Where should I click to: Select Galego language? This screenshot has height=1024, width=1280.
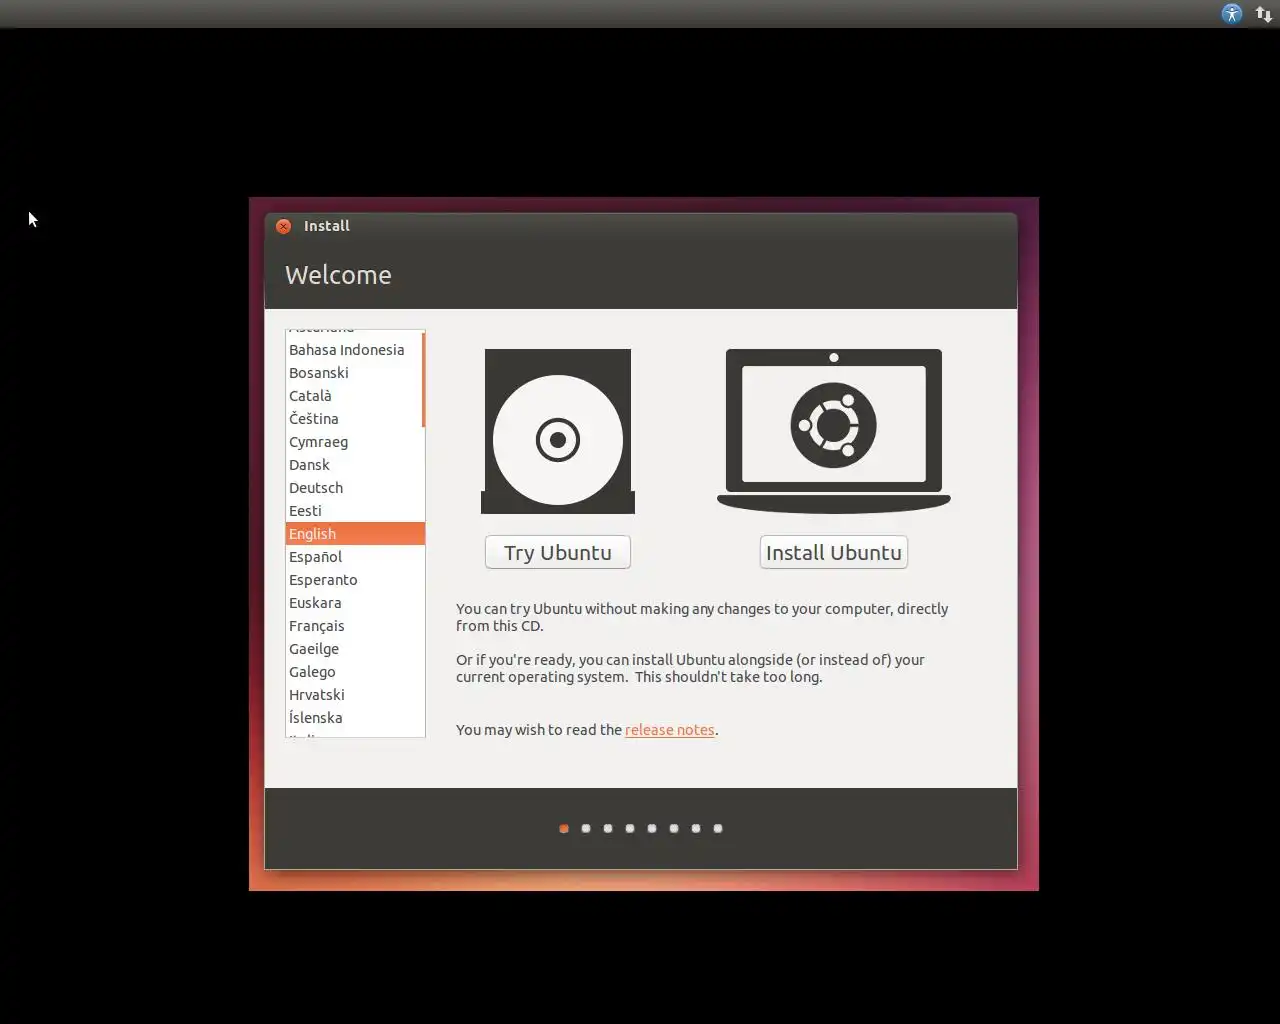[x=355, y=672]
